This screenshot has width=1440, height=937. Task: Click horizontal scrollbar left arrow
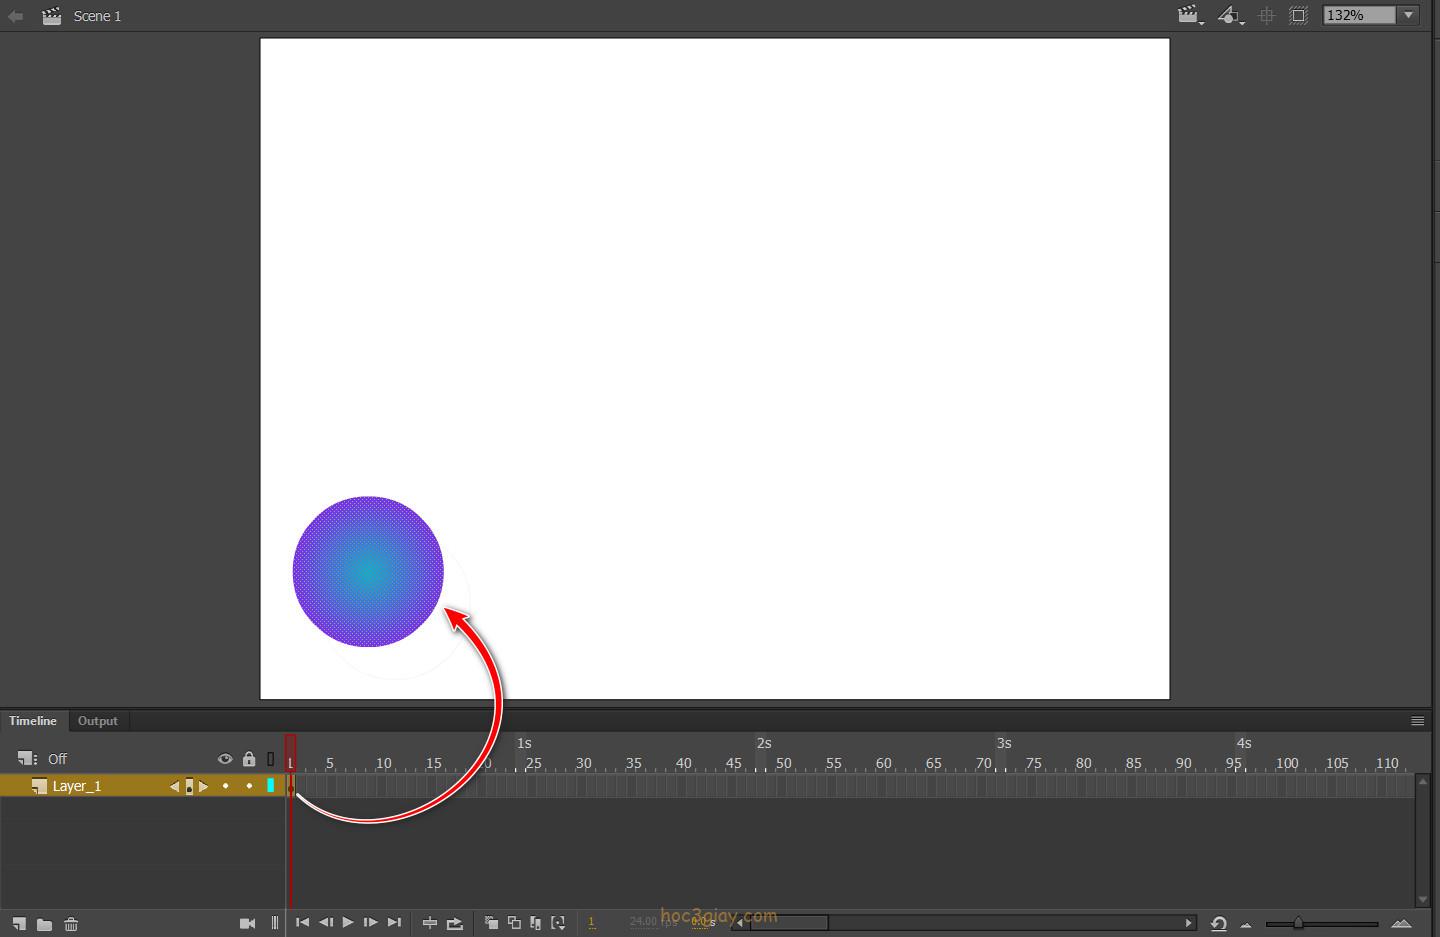[x=740, y=923]
